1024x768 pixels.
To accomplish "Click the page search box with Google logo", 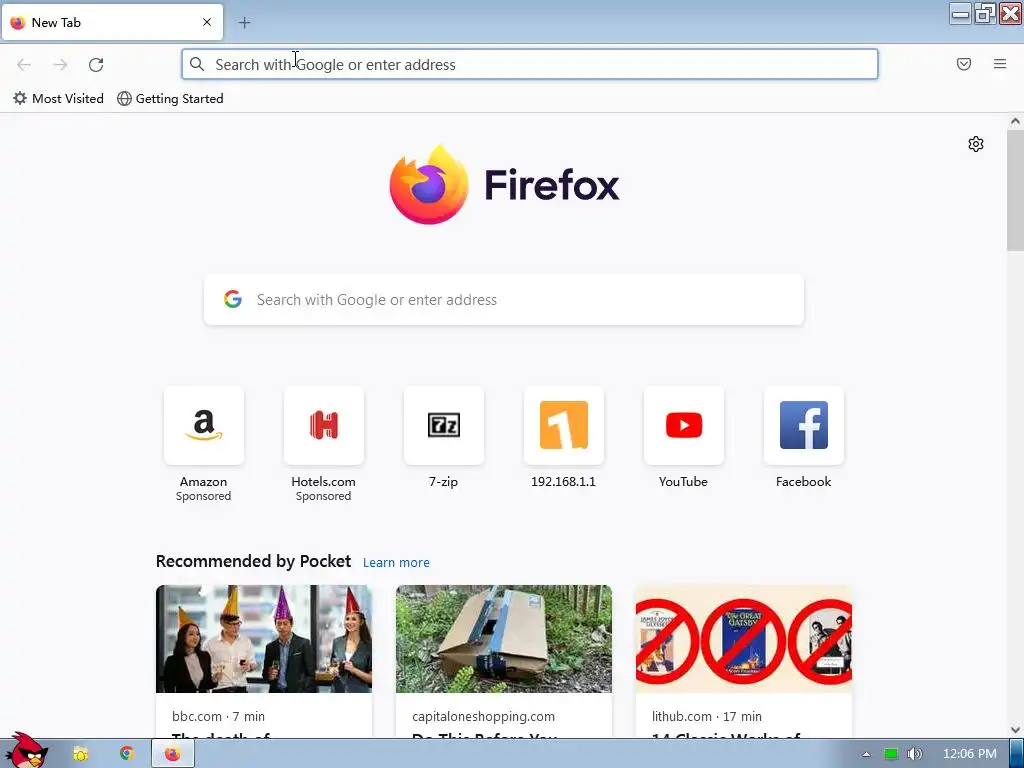I will click(x=504, y=300).
